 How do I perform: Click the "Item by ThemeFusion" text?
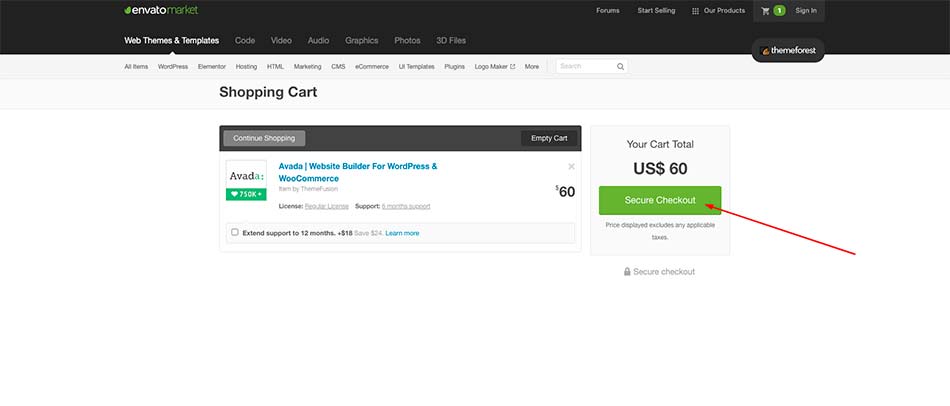pyautogui.click(x=308, y=189)
